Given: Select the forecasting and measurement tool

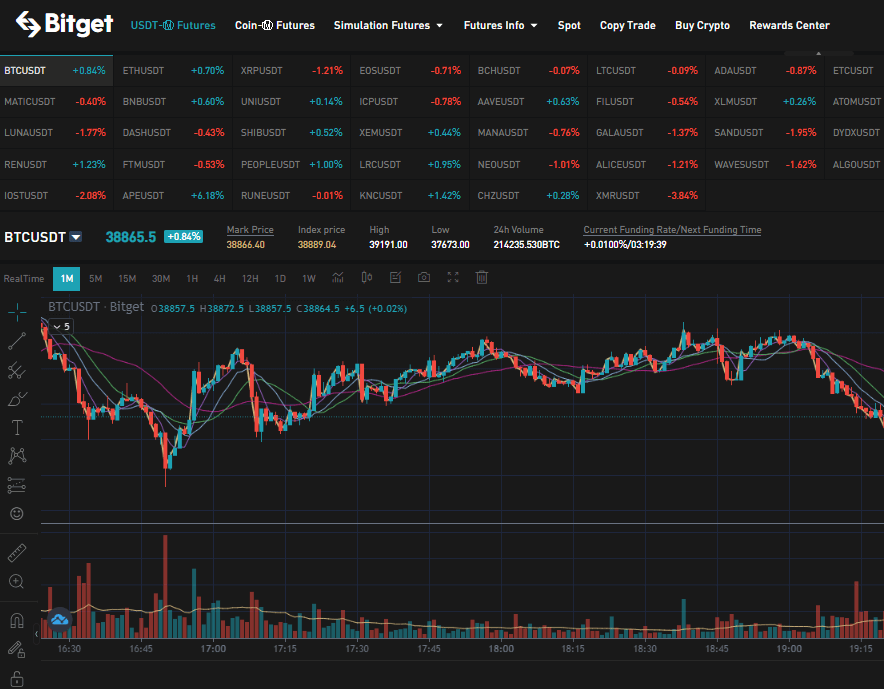Looking at the screenshot, I should [x=17, y=485].
